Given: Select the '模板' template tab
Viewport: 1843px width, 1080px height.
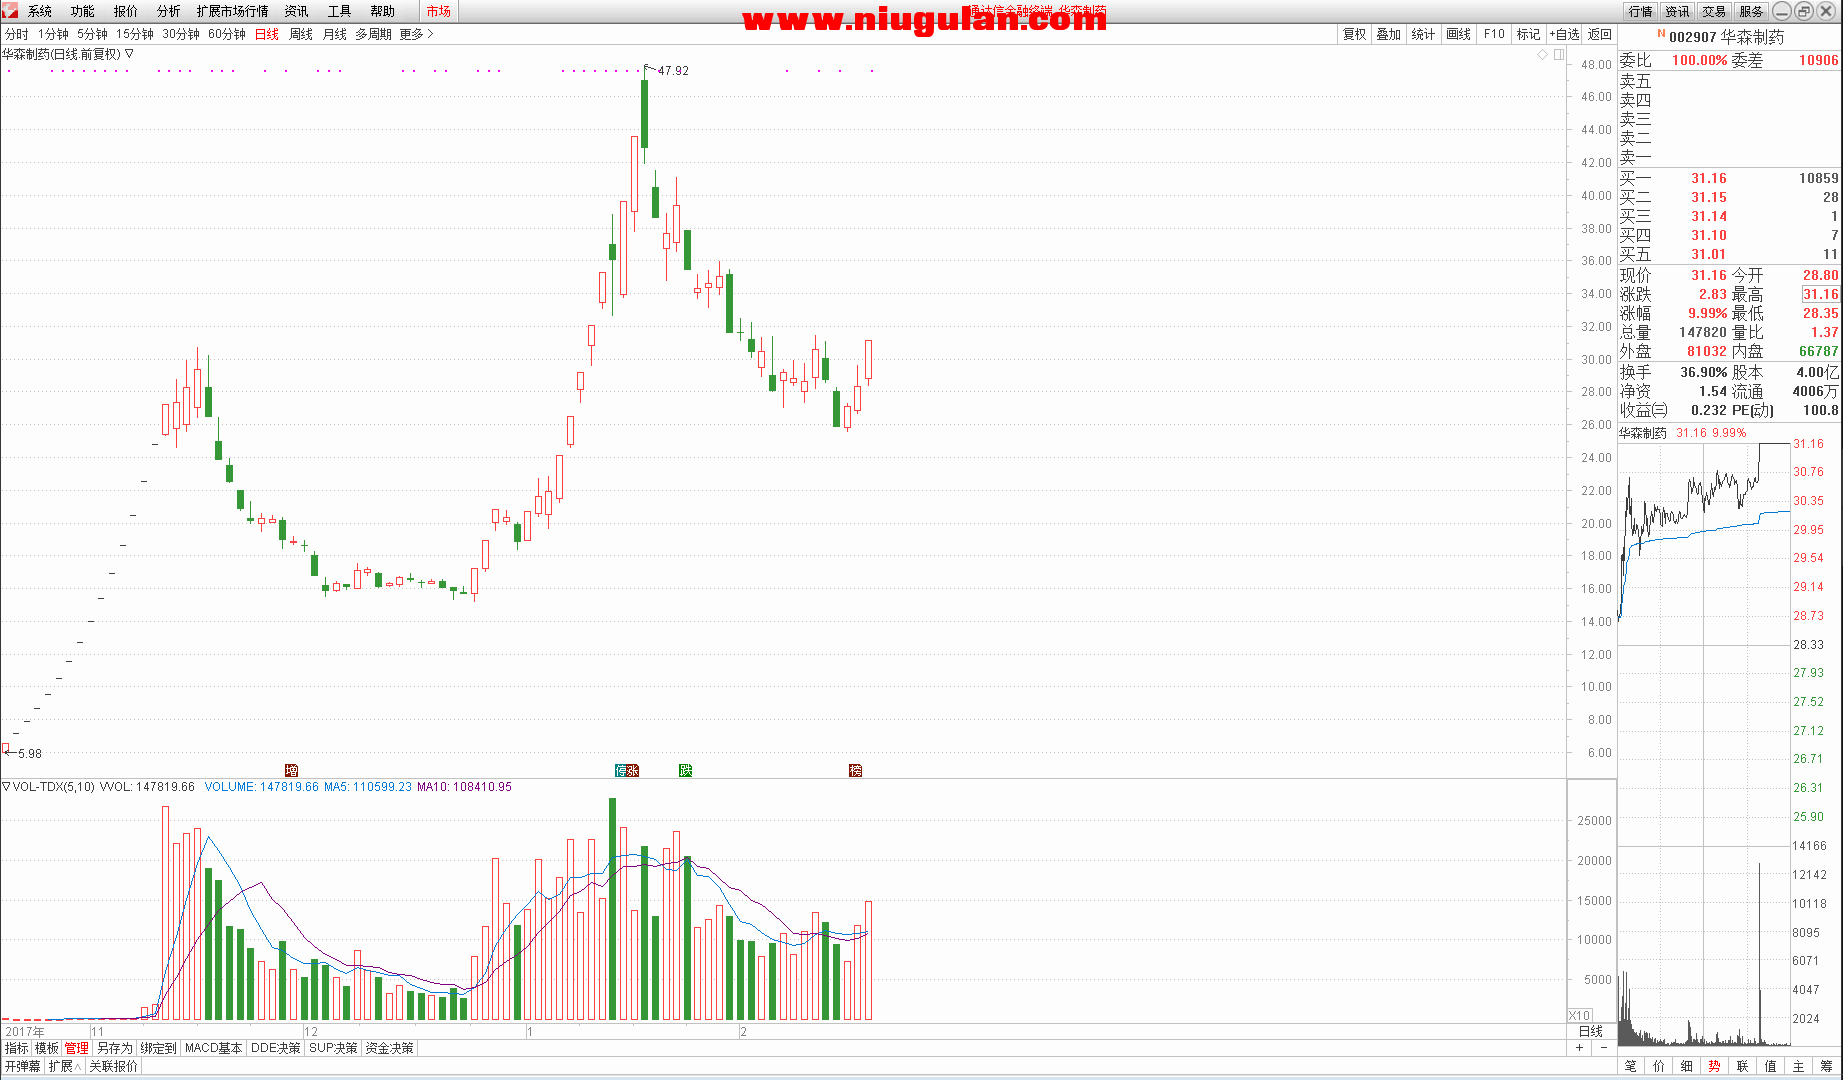Looking at the screenshot, I should click(x=47, y=1048).
